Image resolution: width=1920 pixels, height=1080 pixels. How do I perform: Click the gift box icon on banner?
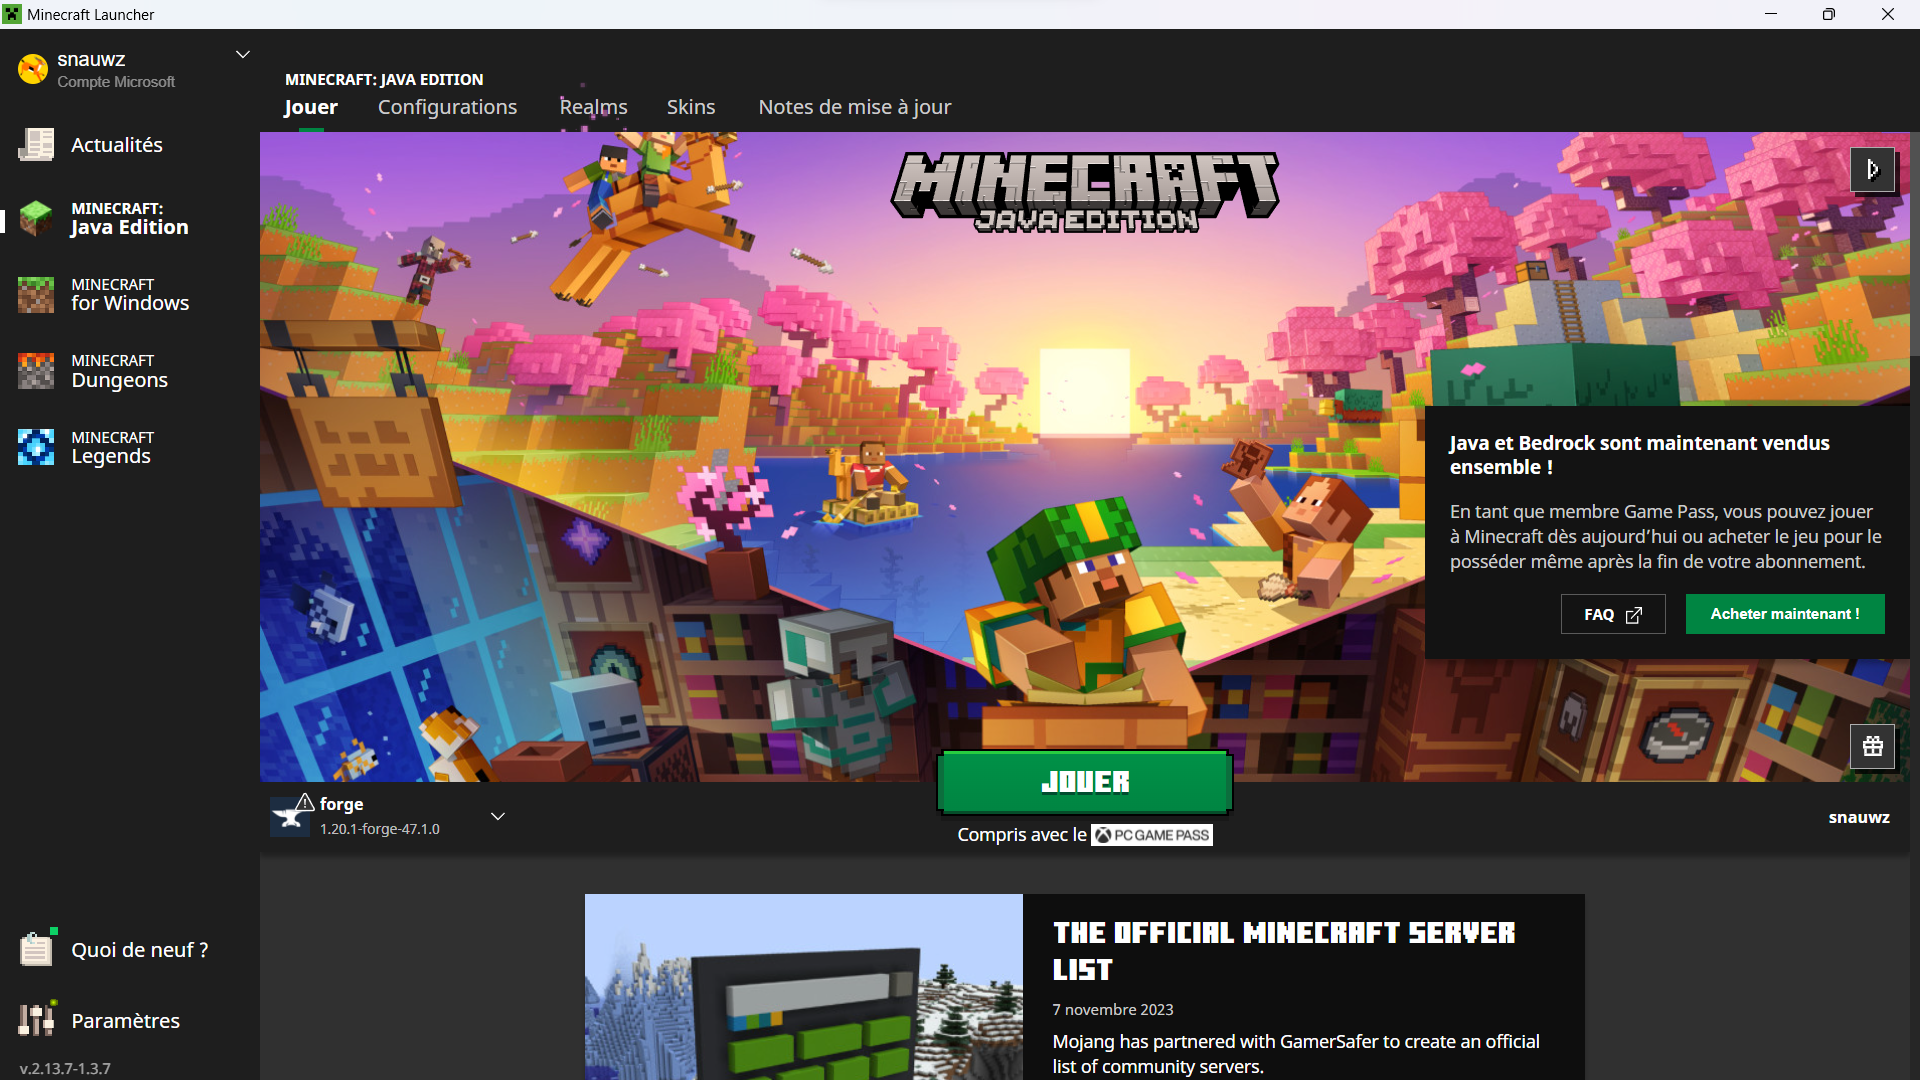click(x=1873, y=746)
